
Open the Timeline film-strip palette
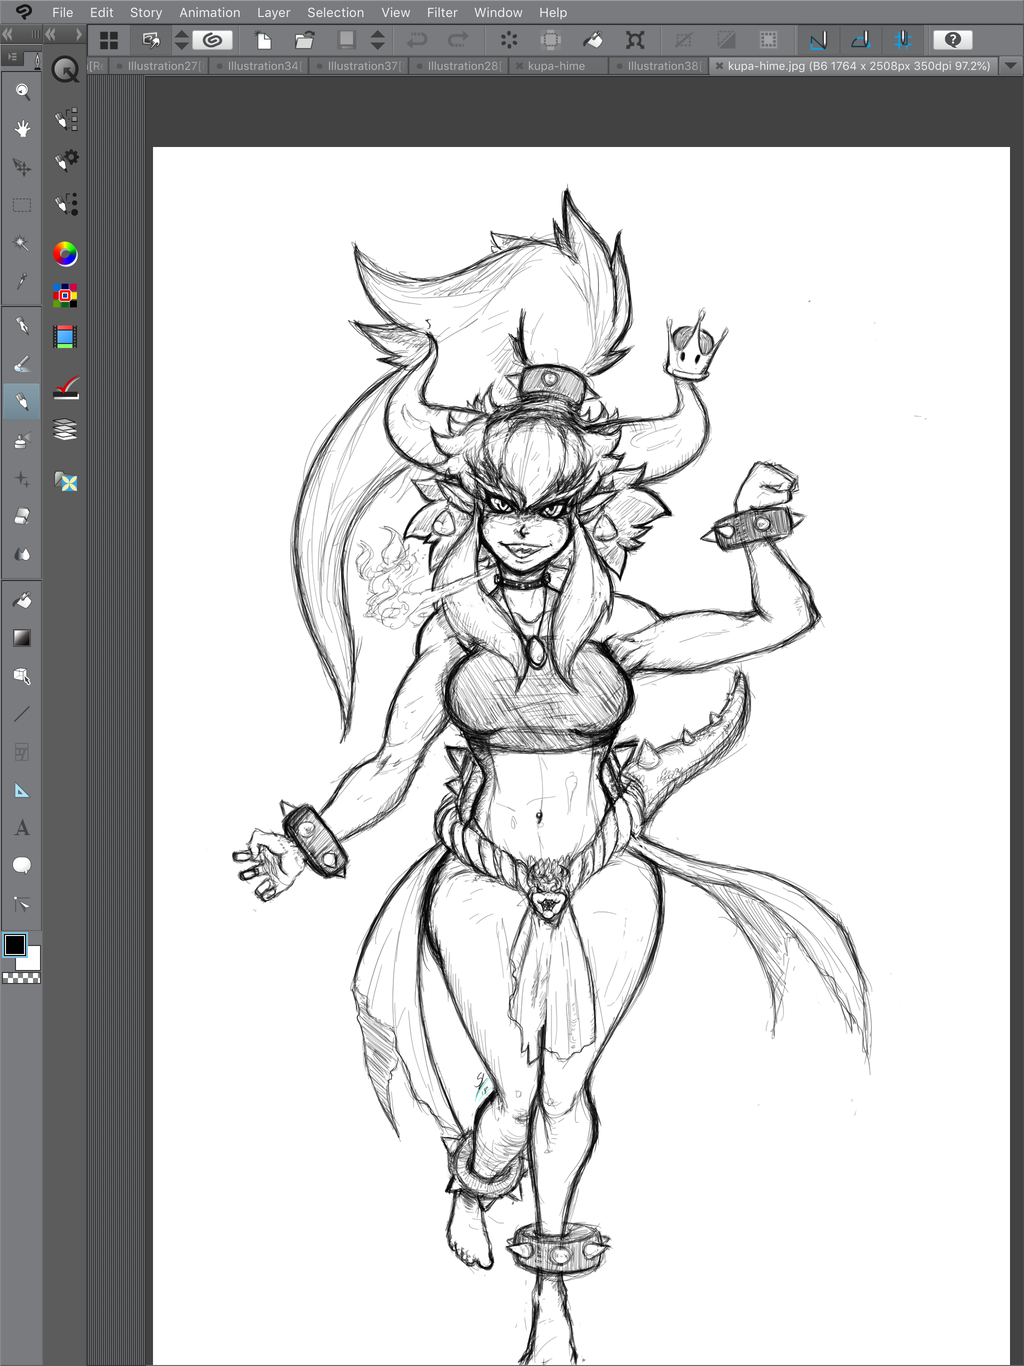pos(65,337)
